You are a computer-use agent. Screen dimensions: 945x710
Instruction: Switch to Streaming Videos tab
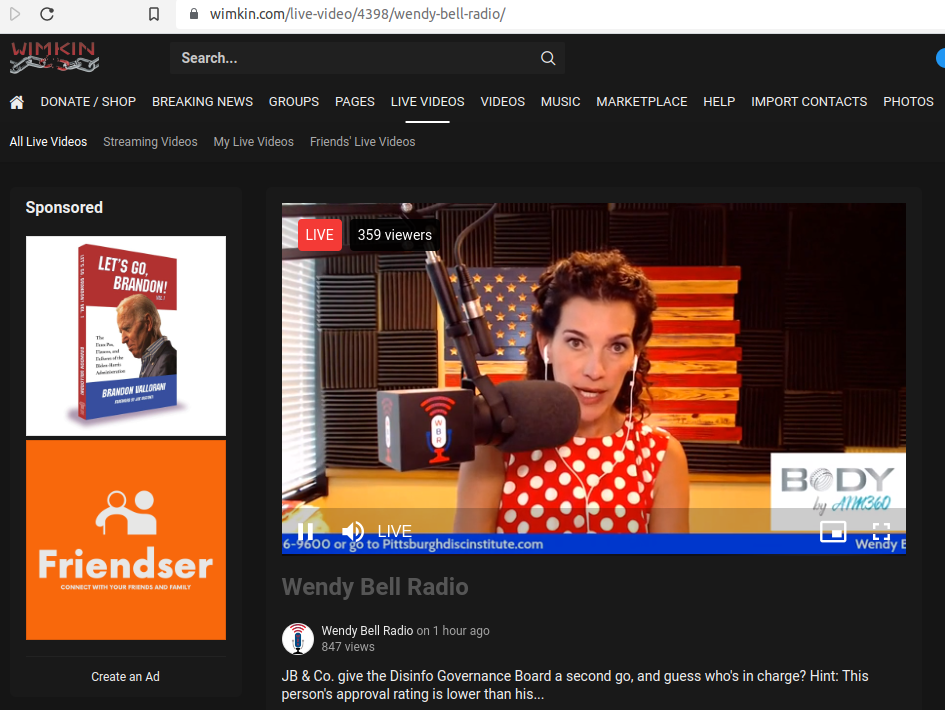(150, 142)
